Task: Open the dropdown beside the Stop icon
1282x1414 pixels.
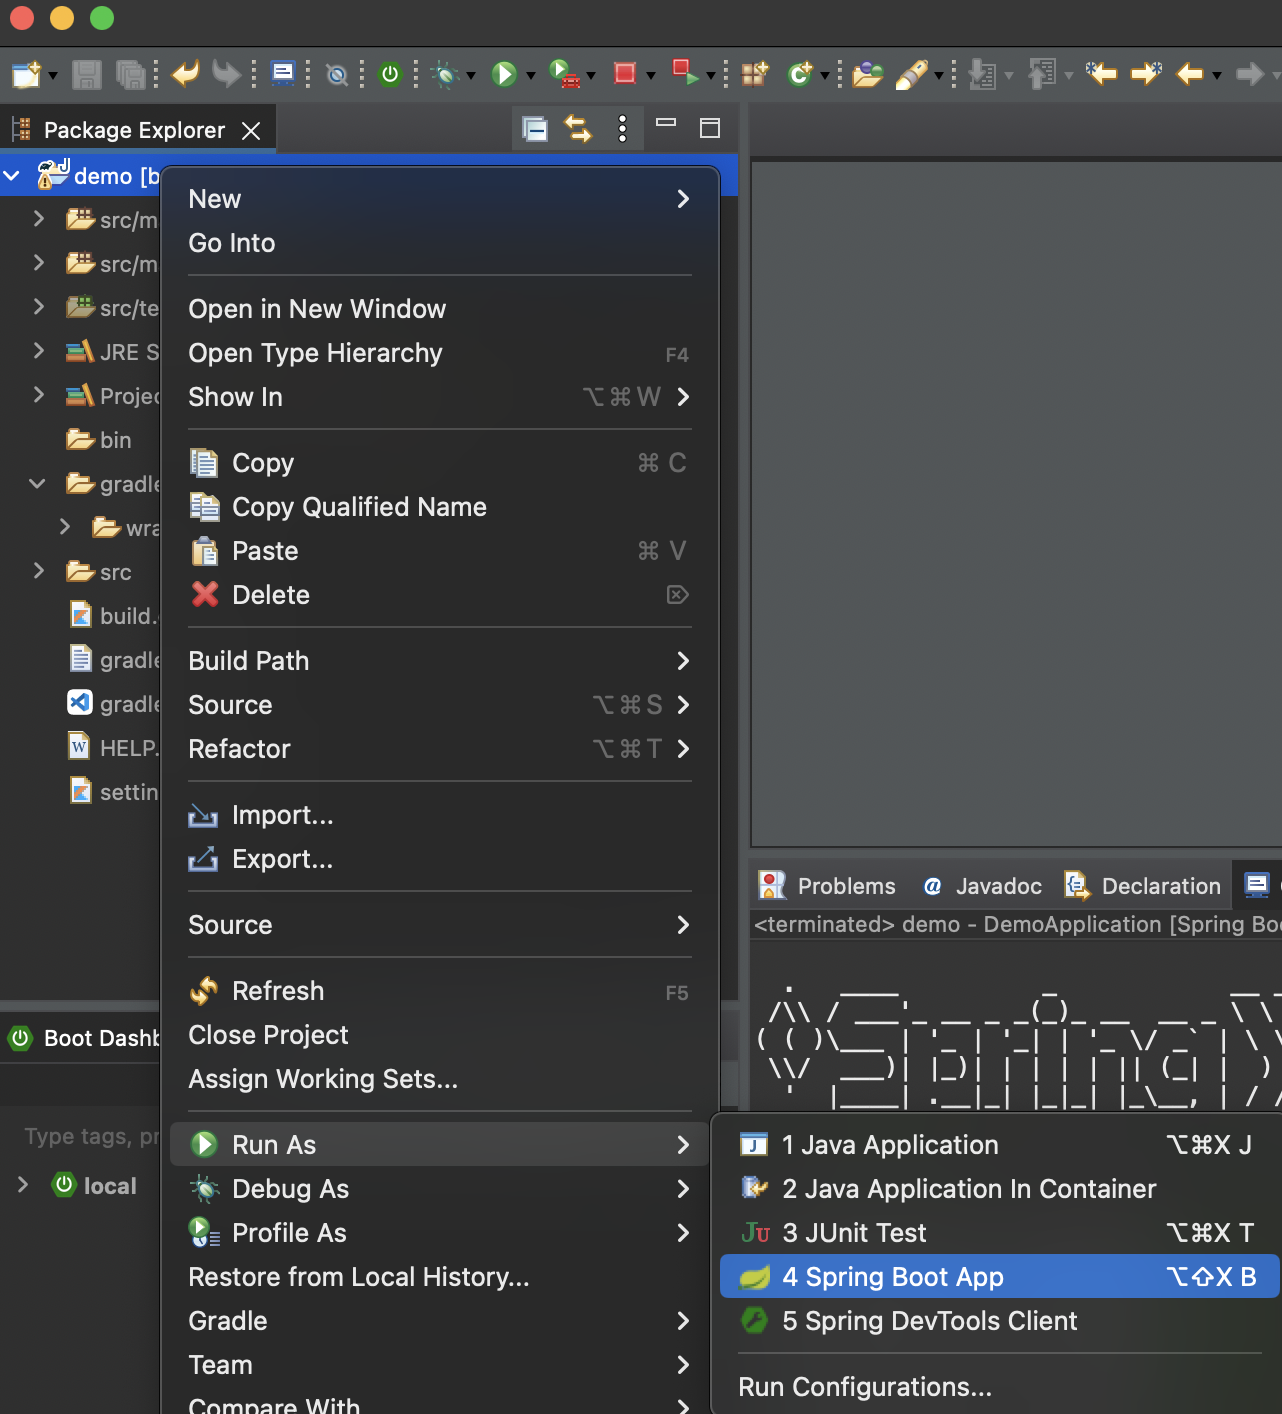Action: coord(651,76)
